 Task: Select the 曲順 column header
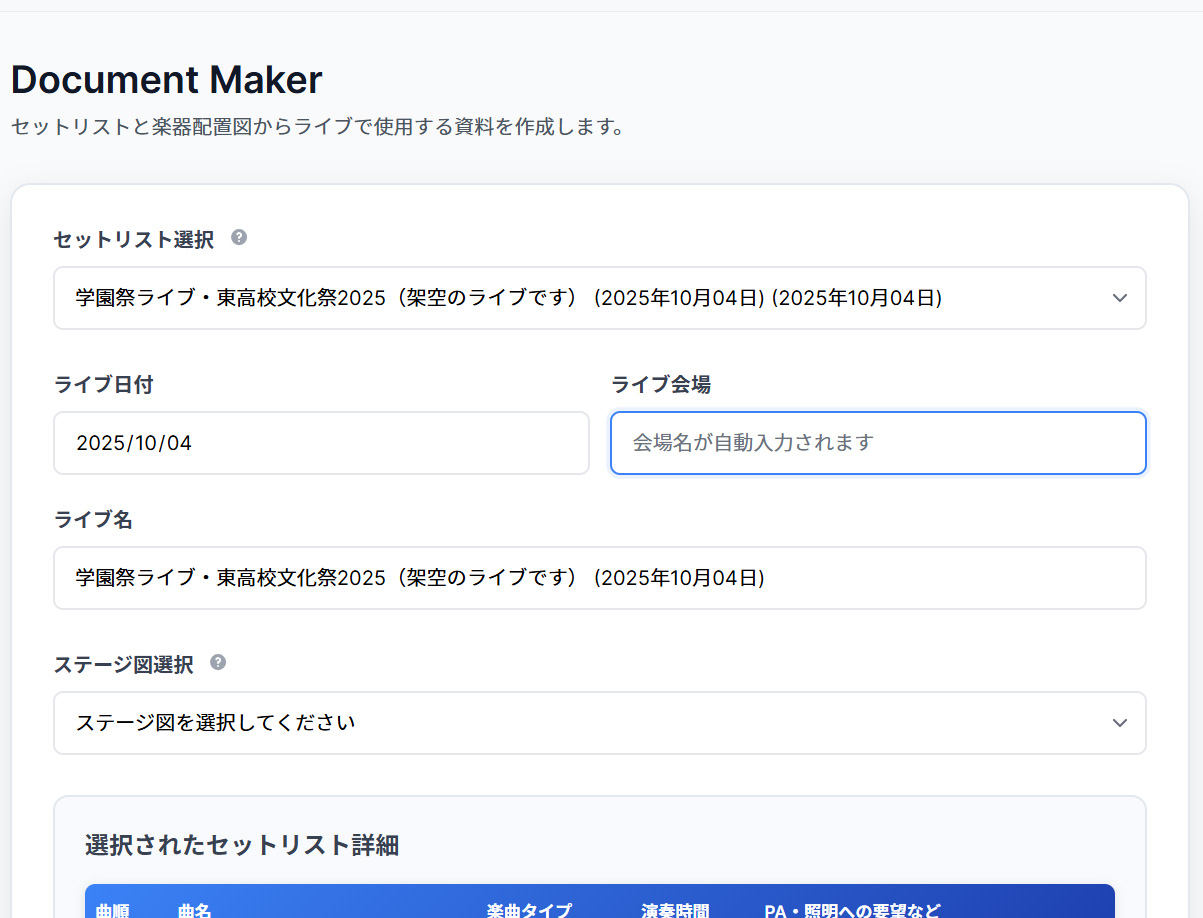113,910
